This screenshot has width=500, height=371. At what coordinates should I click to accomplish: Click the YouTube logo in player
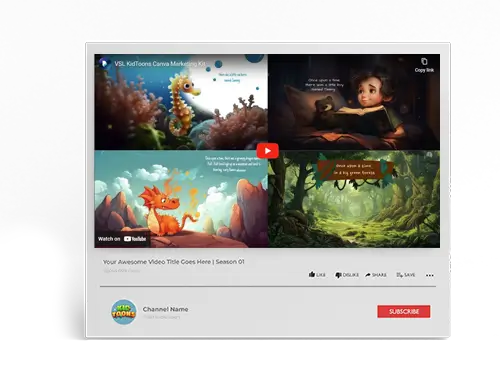(x=135, y=239)
